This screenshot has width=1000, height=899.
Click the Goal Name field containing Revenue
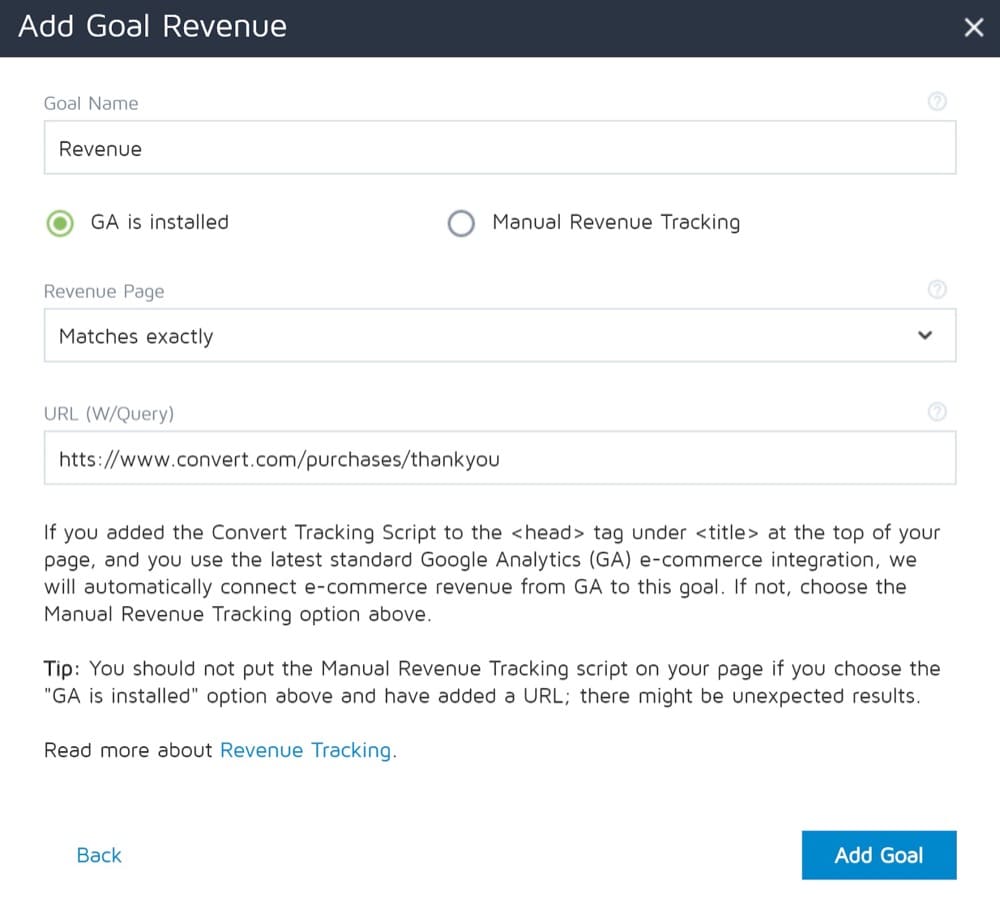499,149
